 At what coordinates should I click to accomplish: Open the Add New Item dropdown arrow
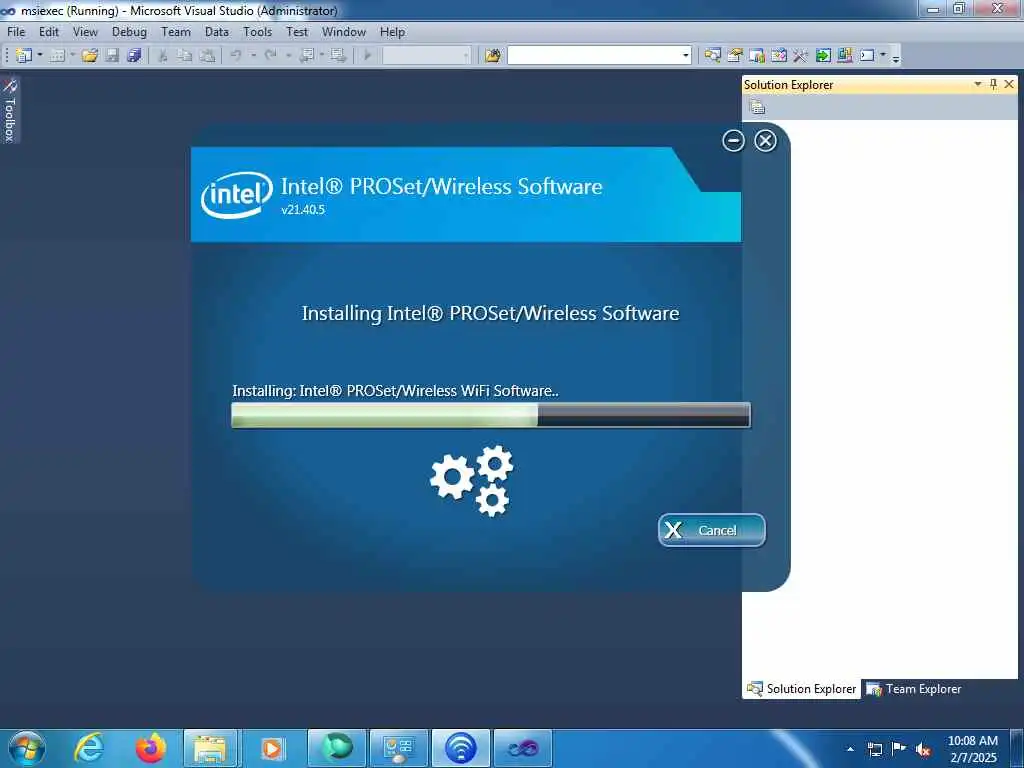click(72, 56)
